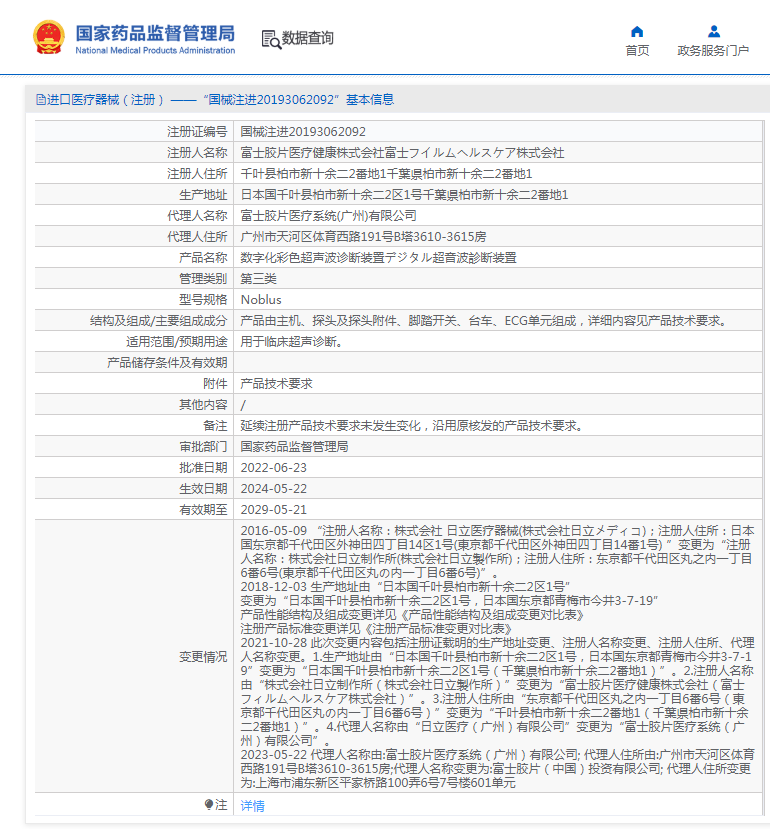Click National Medical Products Administration subtitle

(155, 50)
